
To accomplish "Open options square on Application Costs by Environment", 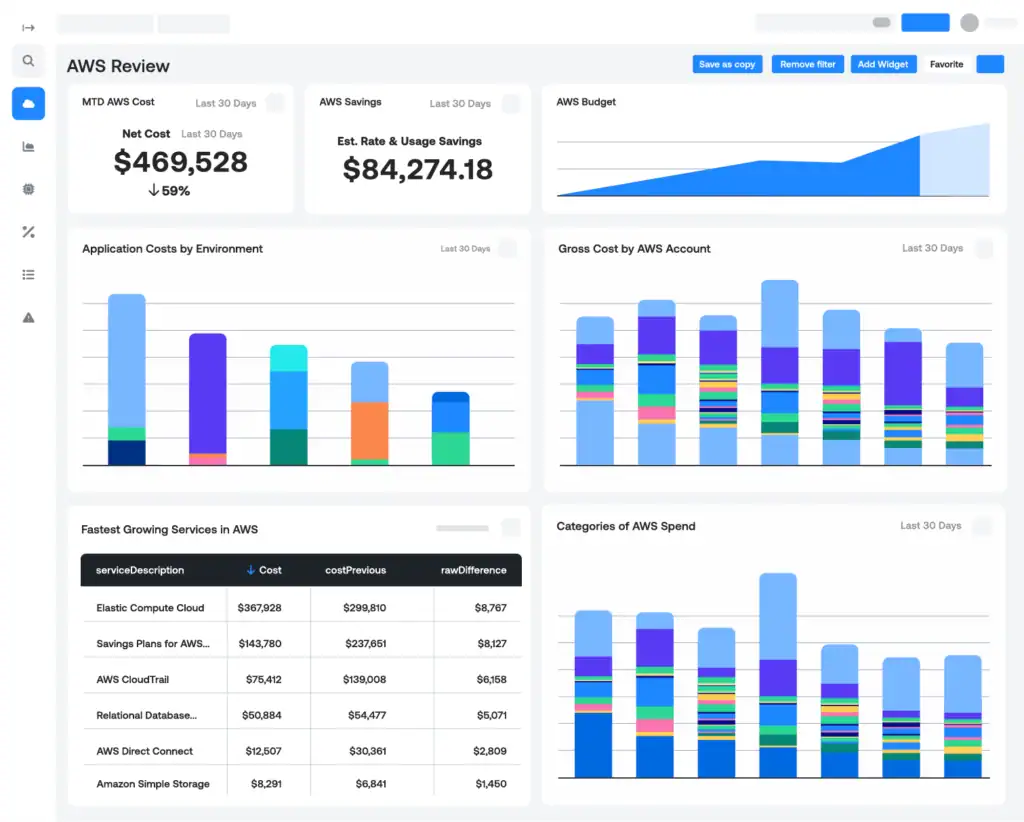I will coord(507,248).
